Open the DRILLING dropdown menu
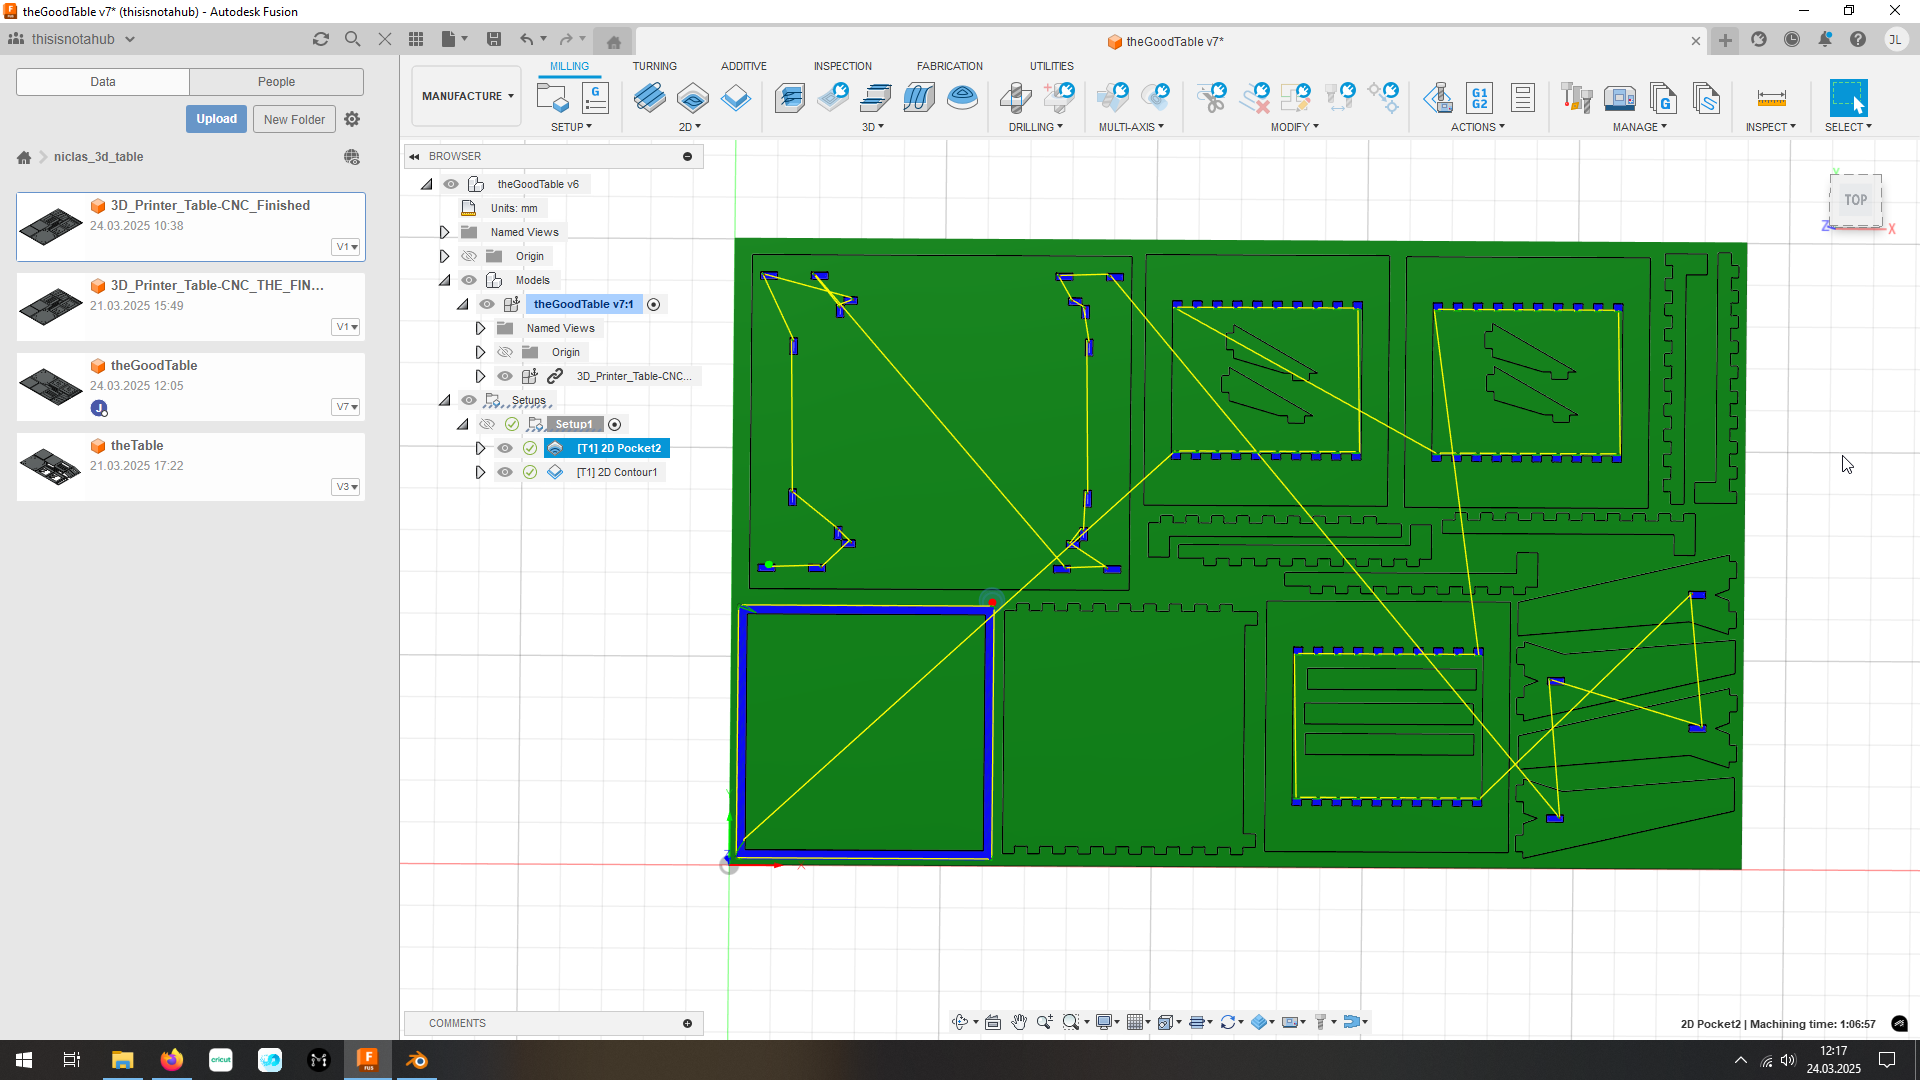Screen dimensions: 1920x1080 click(x=1035, y=127)
